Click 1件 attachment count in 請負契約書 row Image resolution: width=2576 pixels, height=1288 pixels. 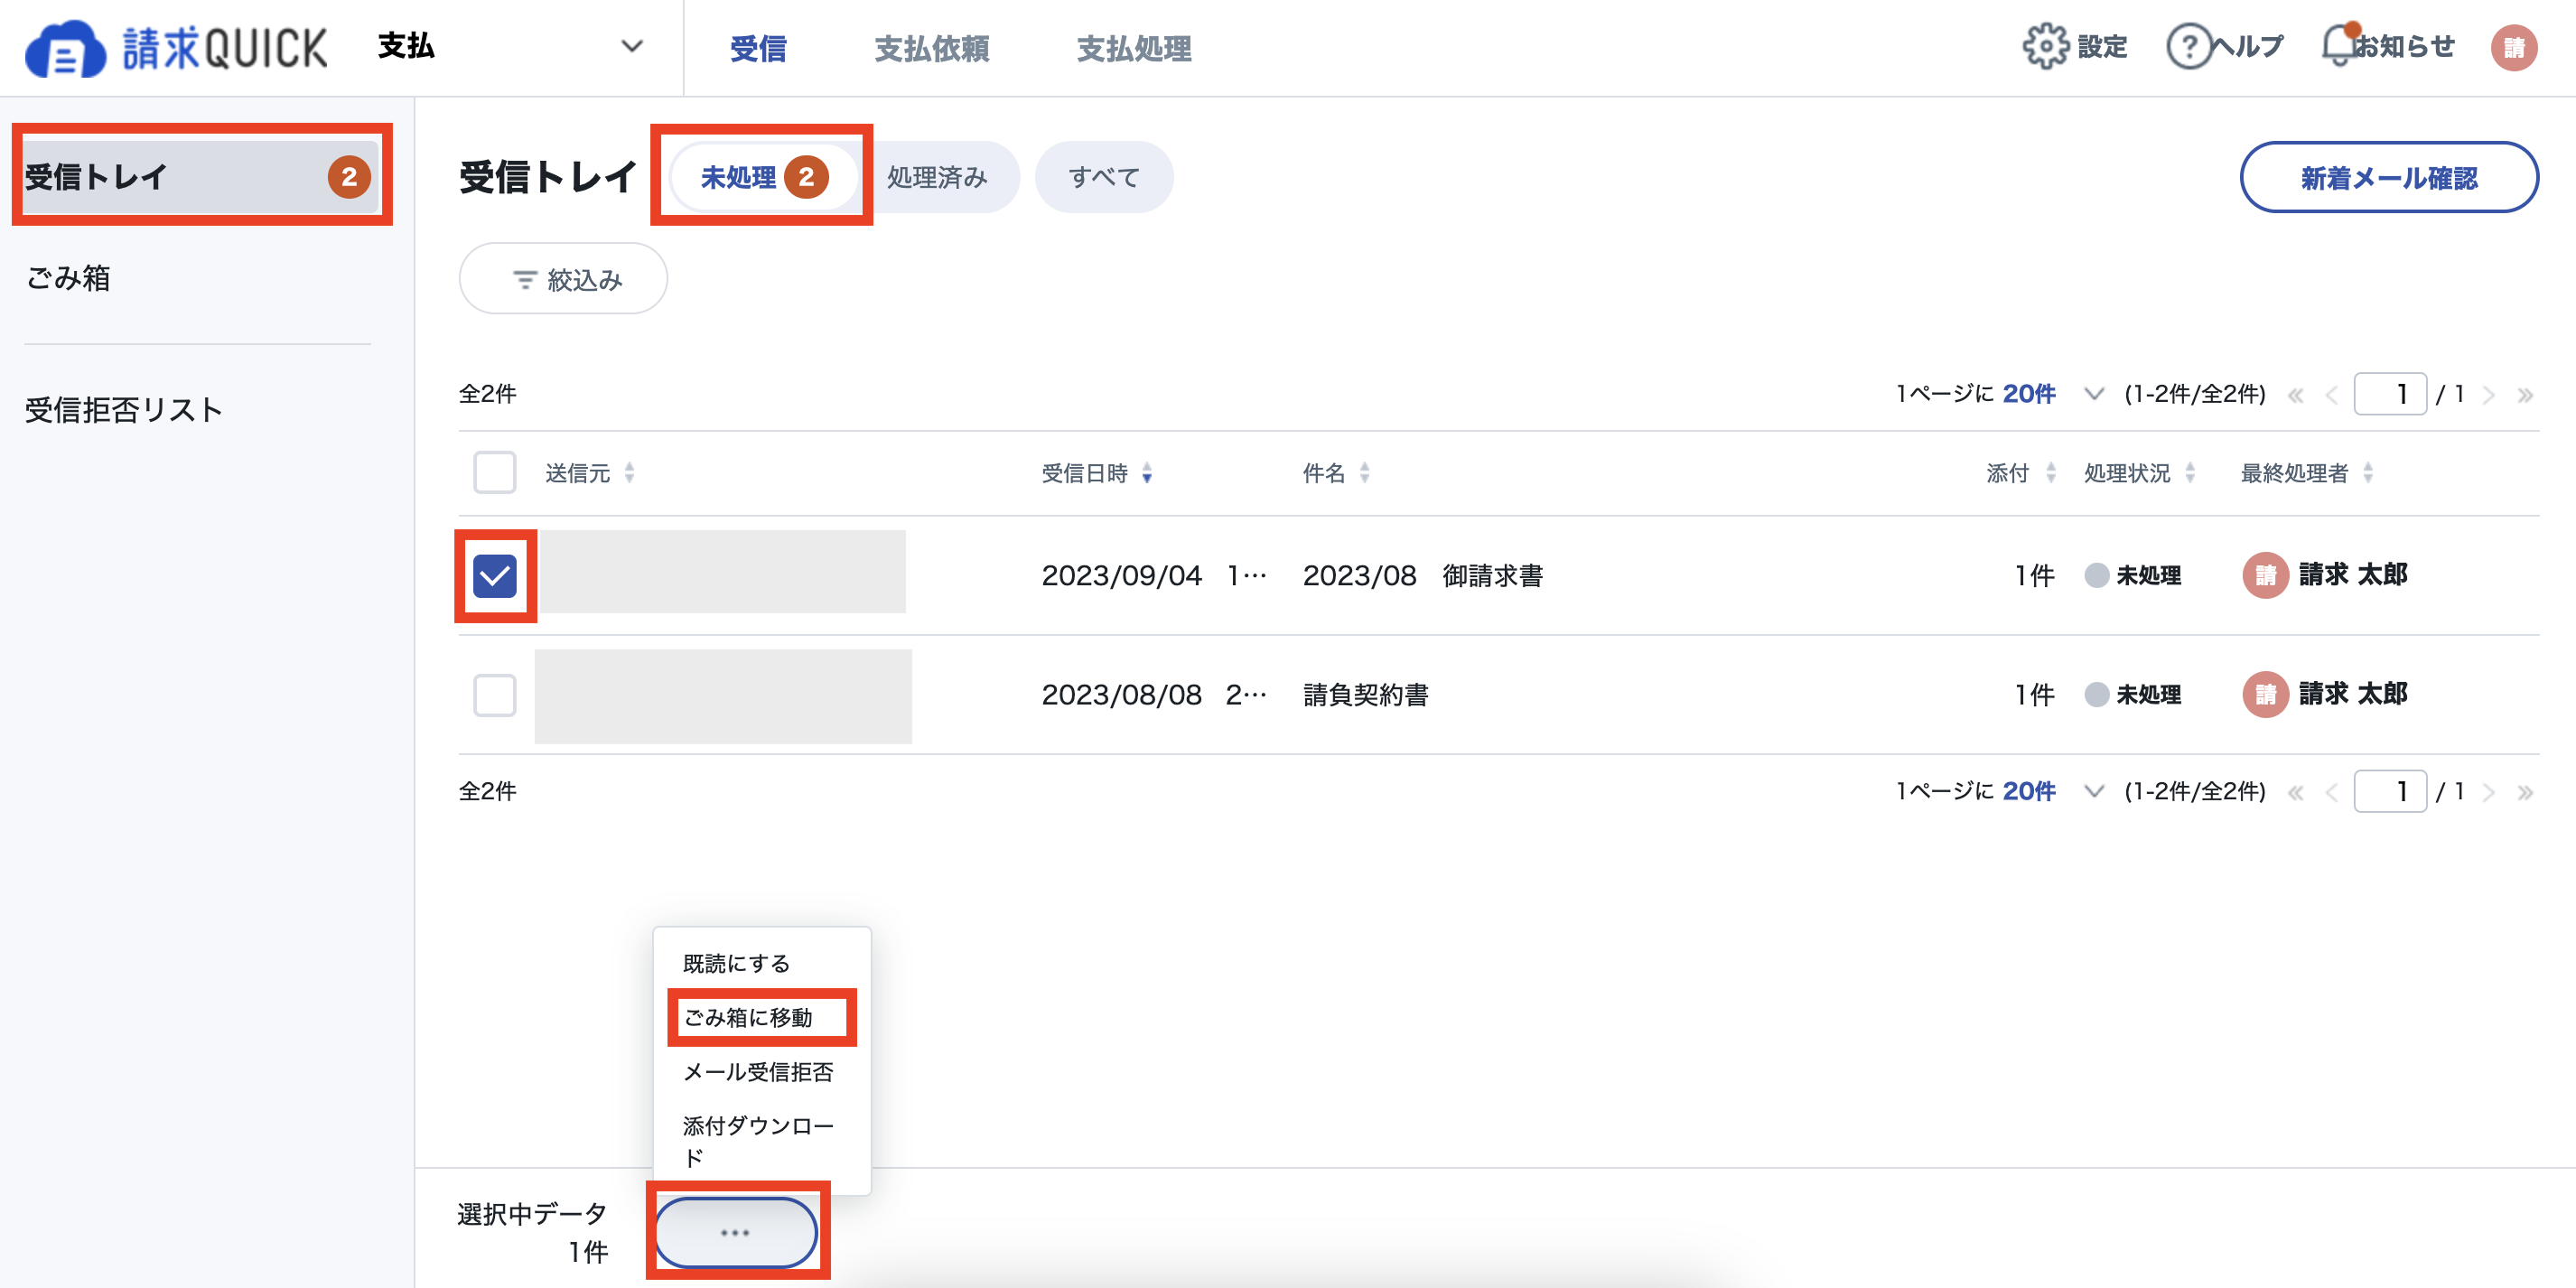click(2035, 694)
